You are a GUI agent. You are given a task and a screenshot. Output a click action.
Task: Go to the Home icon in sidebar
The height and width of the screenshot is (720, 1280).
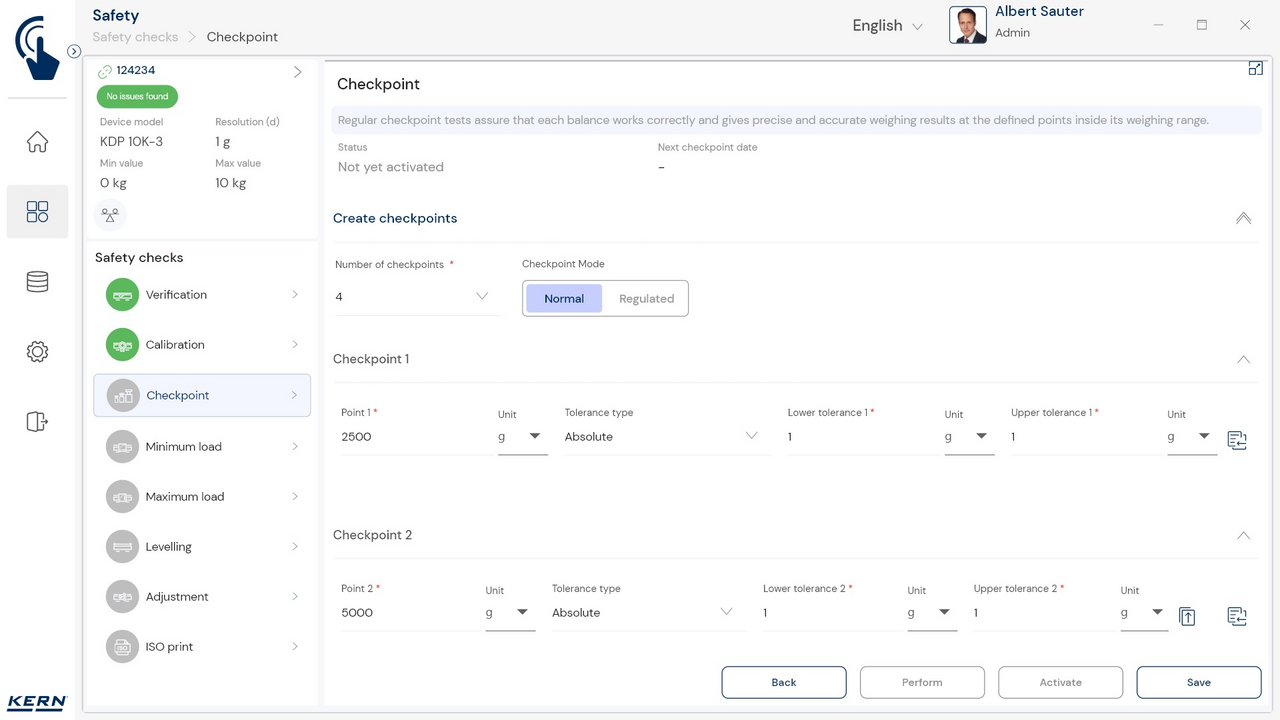(37, 142)
